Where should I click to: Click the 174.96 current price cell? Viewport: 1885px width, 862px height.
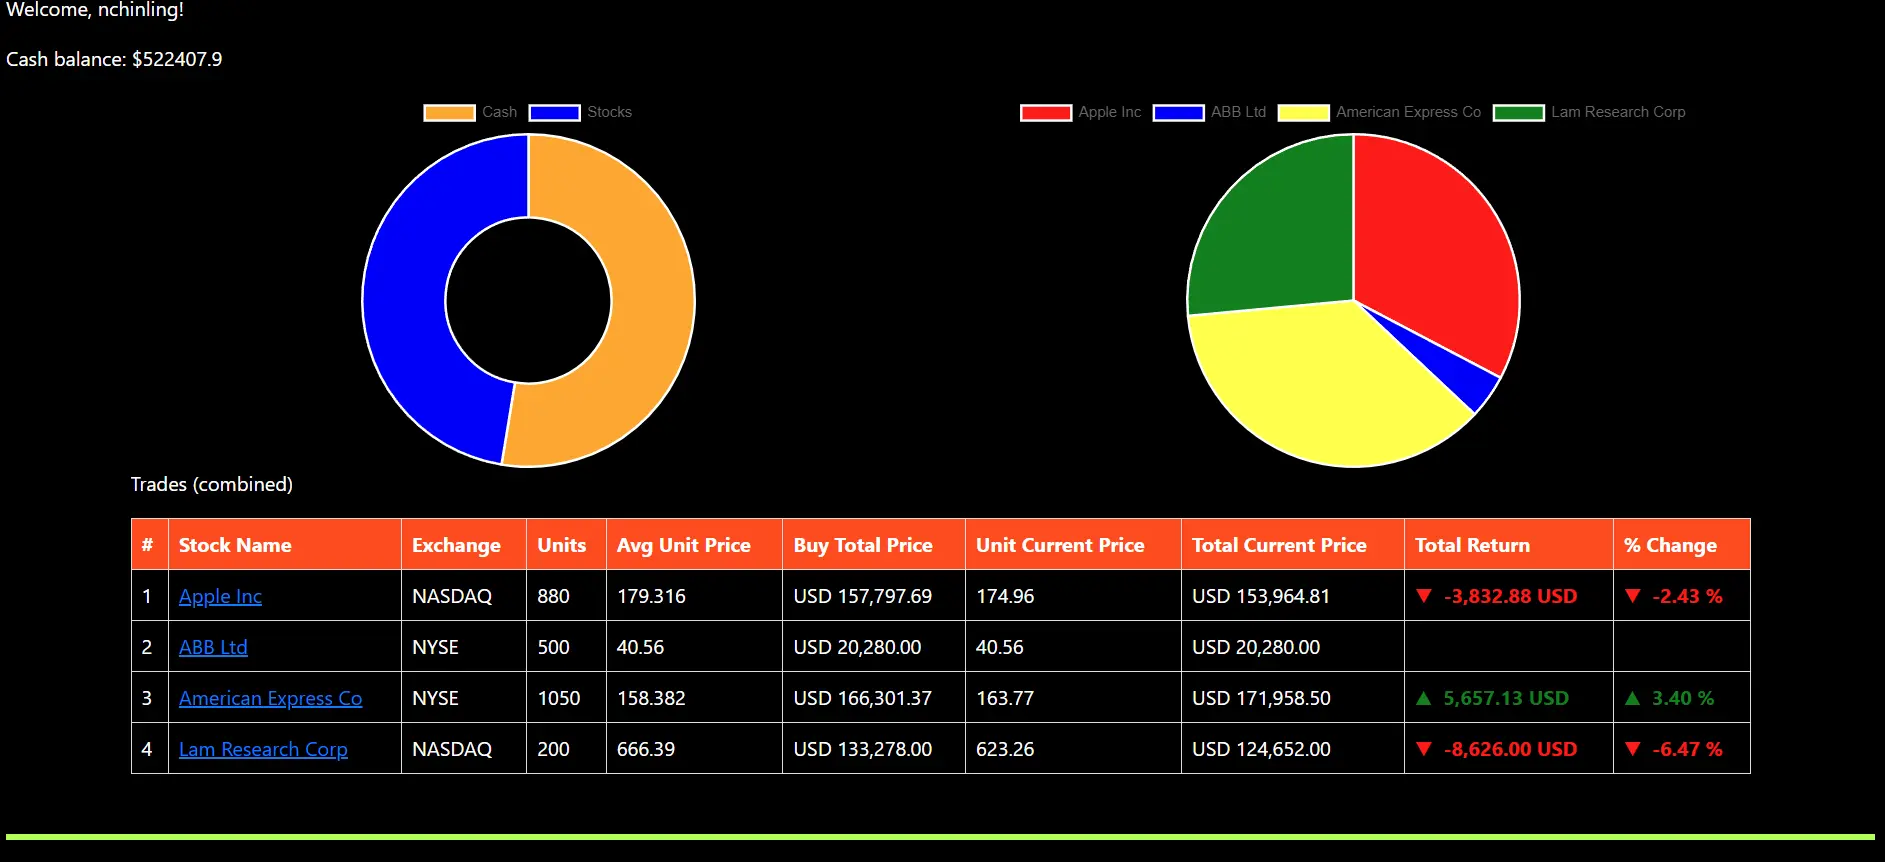coord(1073,596)
